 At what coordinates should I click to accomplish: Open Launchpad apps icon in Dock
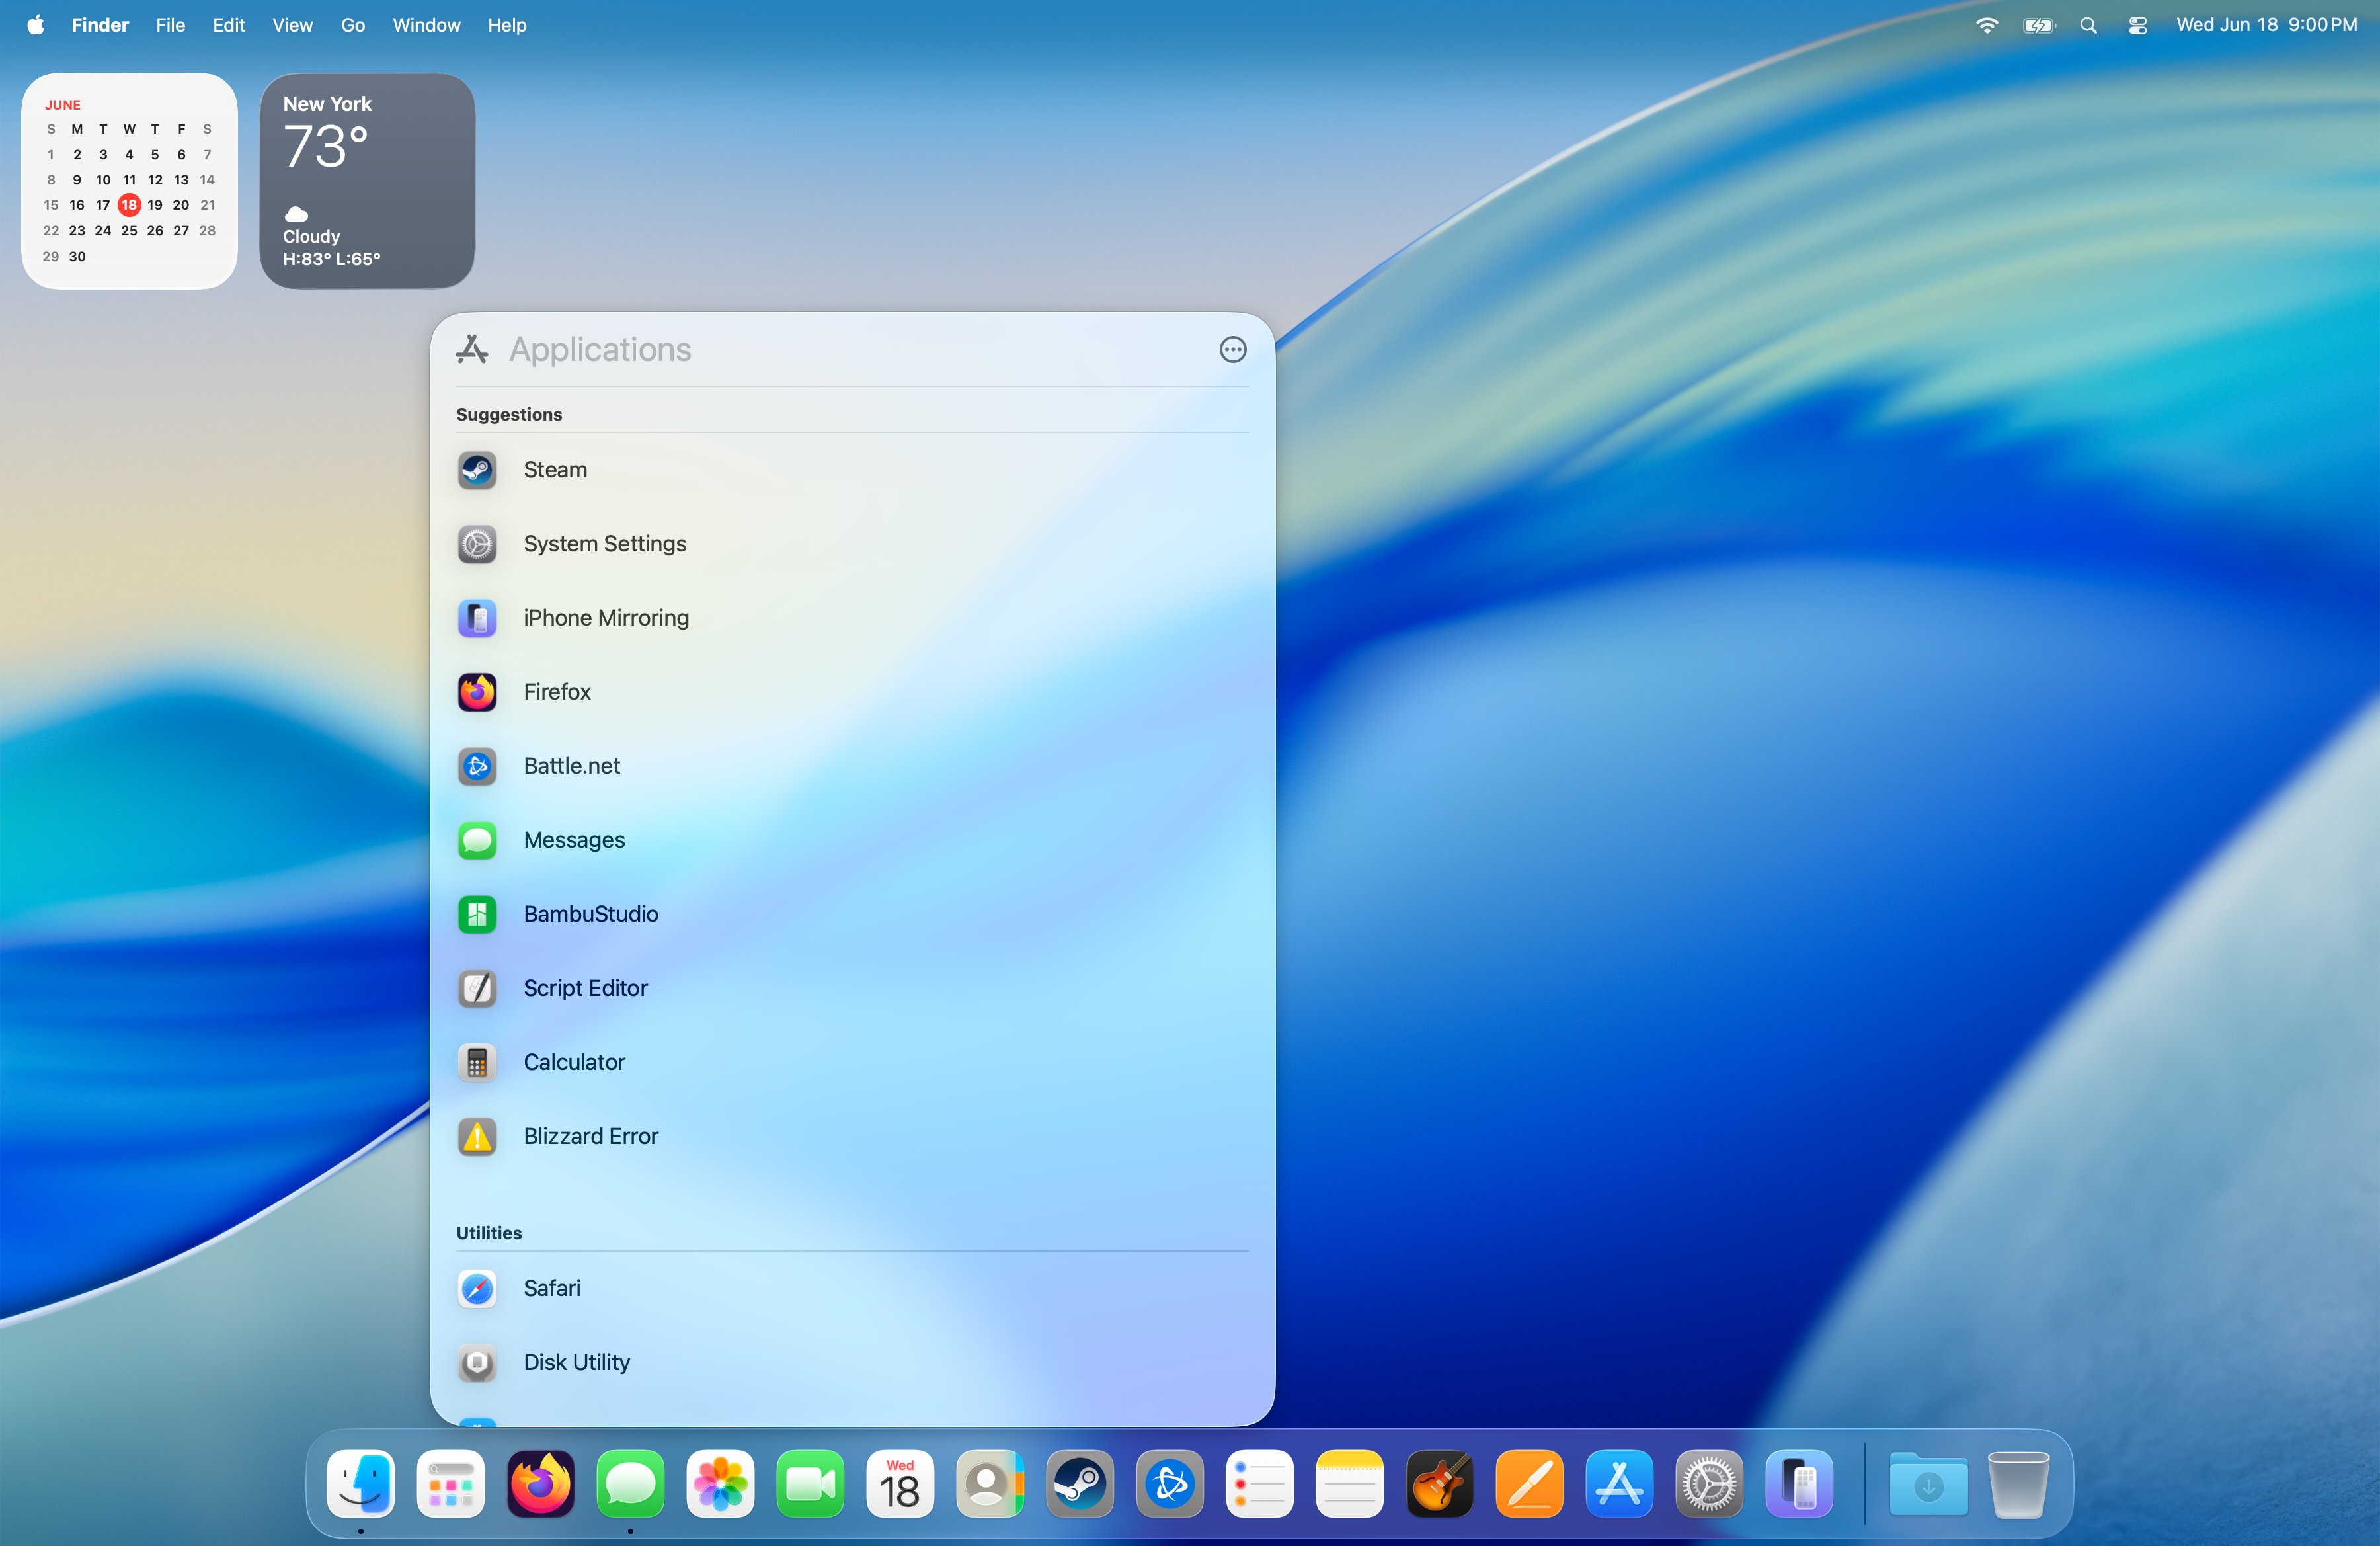pyautogui.click(x=450, y=1483)
